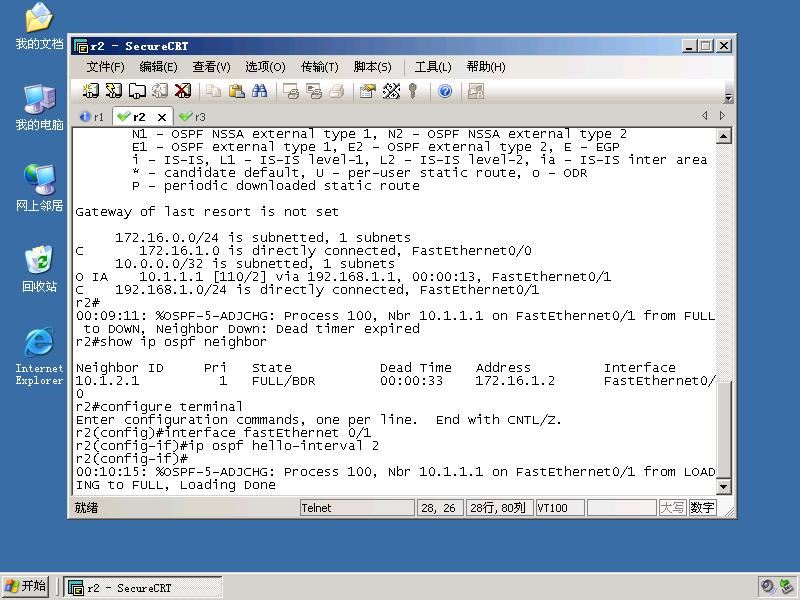Viewport: 800px width, 600px height.
Task: Click the SecureCRT title bar app icon
Action: pyautogui.click(x=81, y=46)
